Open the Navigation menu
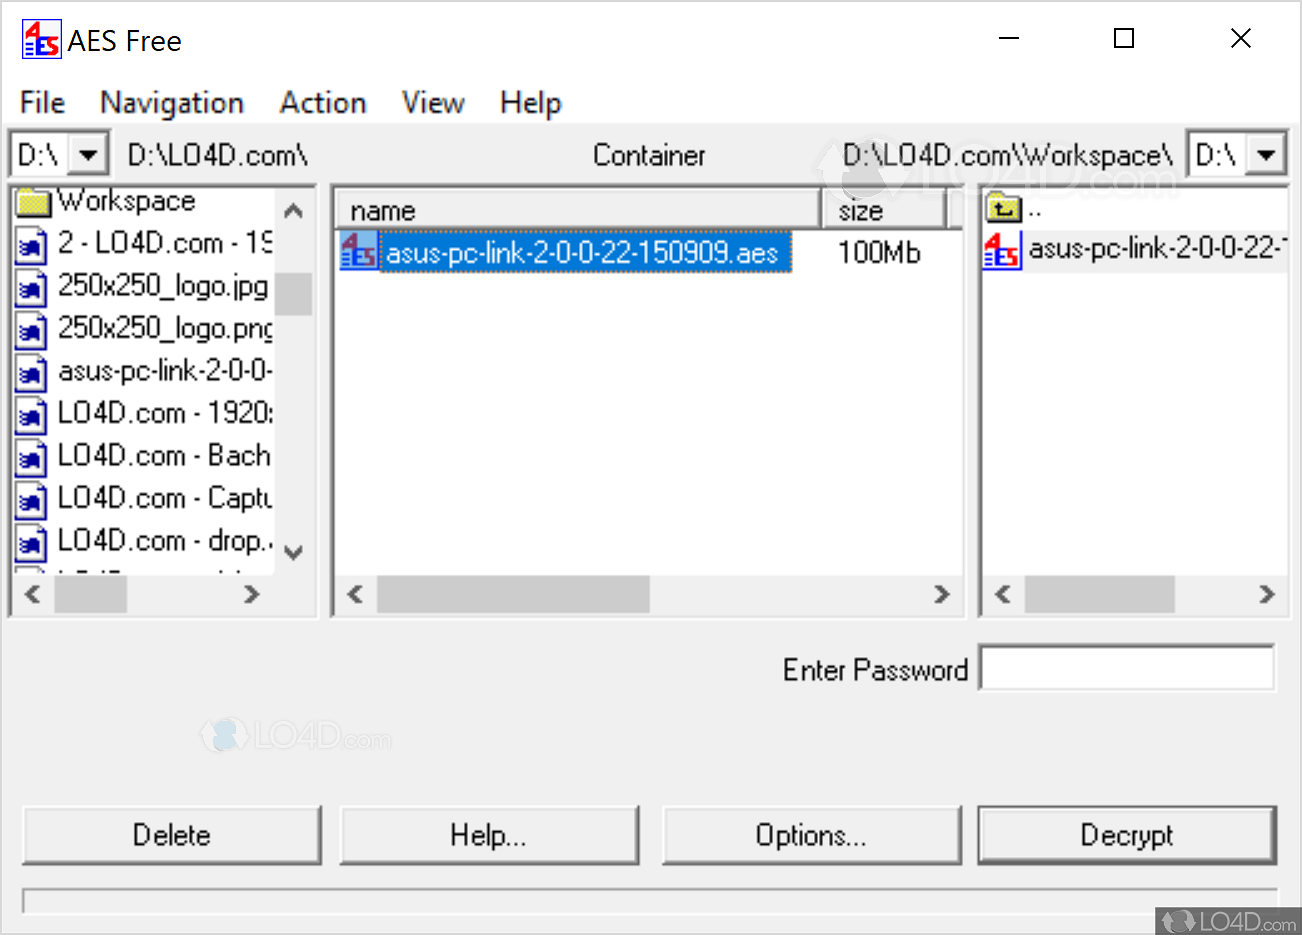 click(172, 103)
